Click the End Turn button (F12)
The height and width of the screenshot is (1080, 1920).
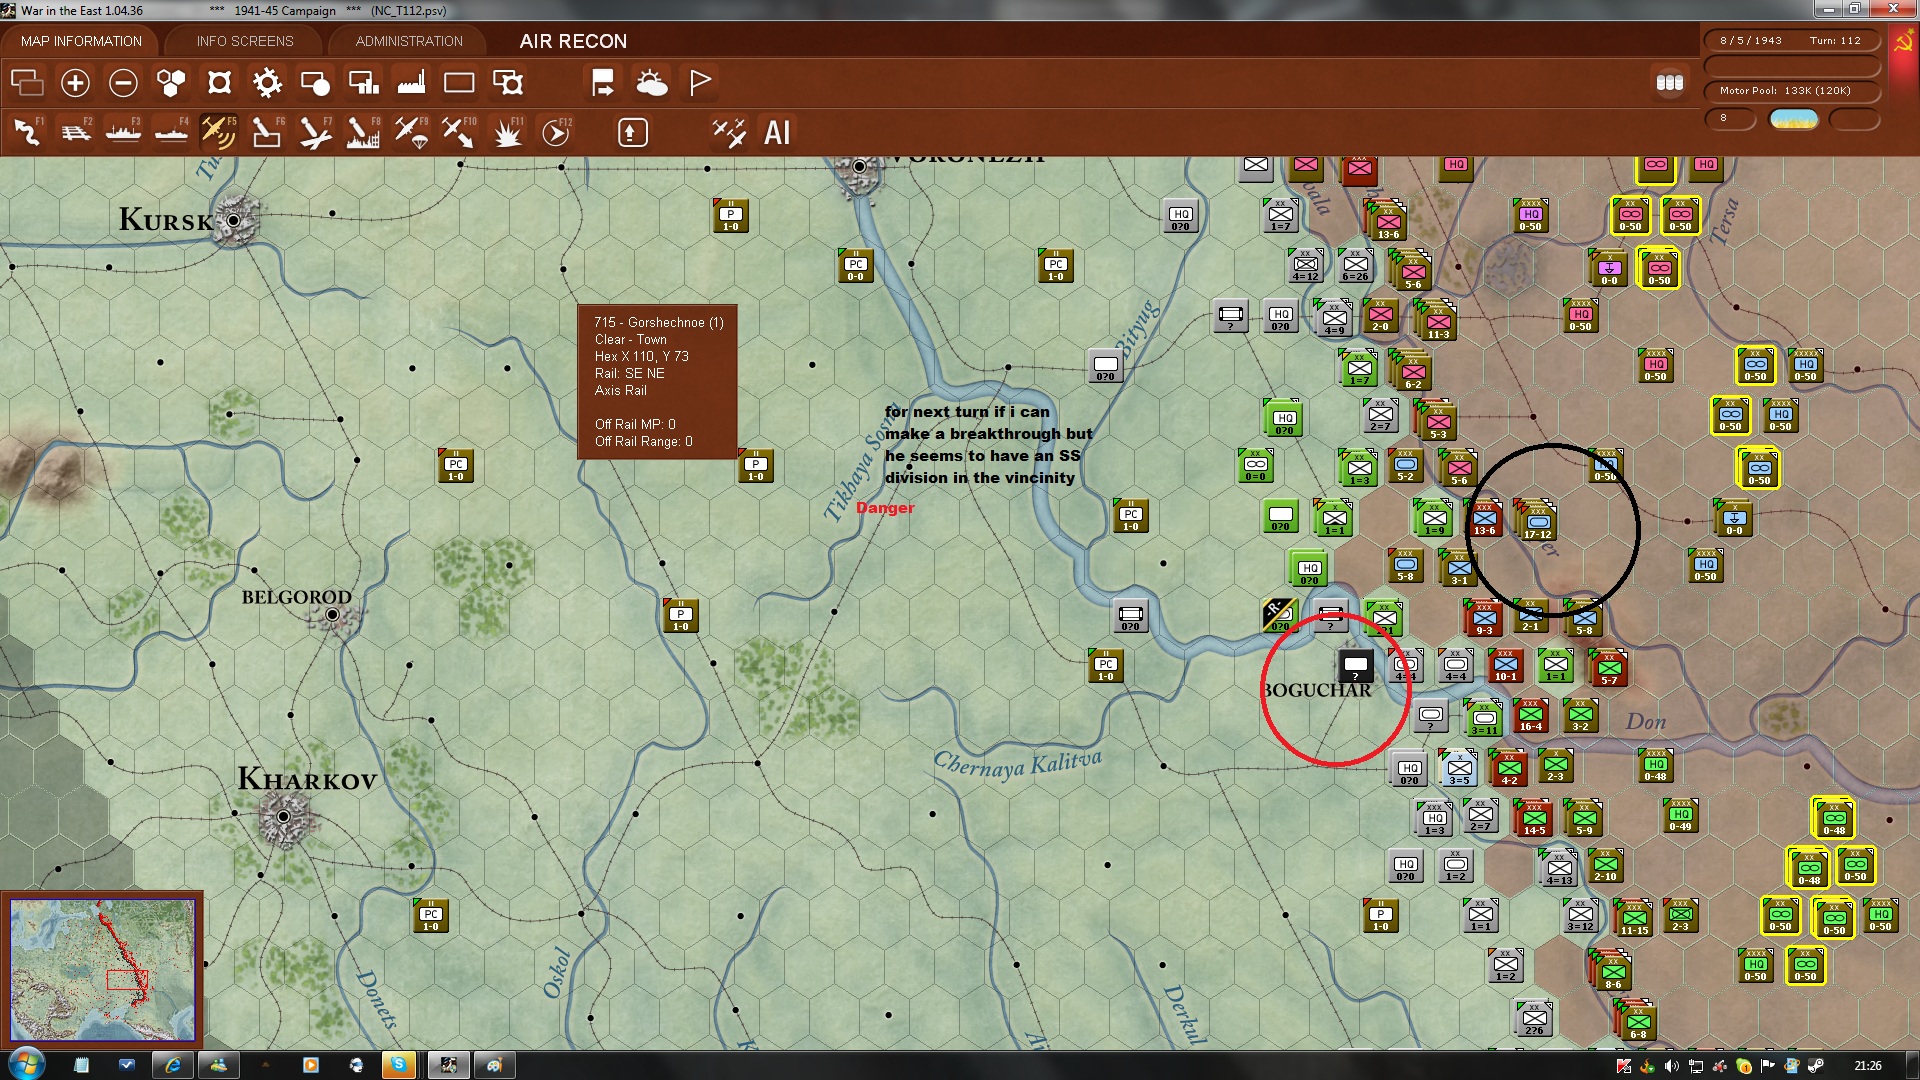(x=556, y=132)
